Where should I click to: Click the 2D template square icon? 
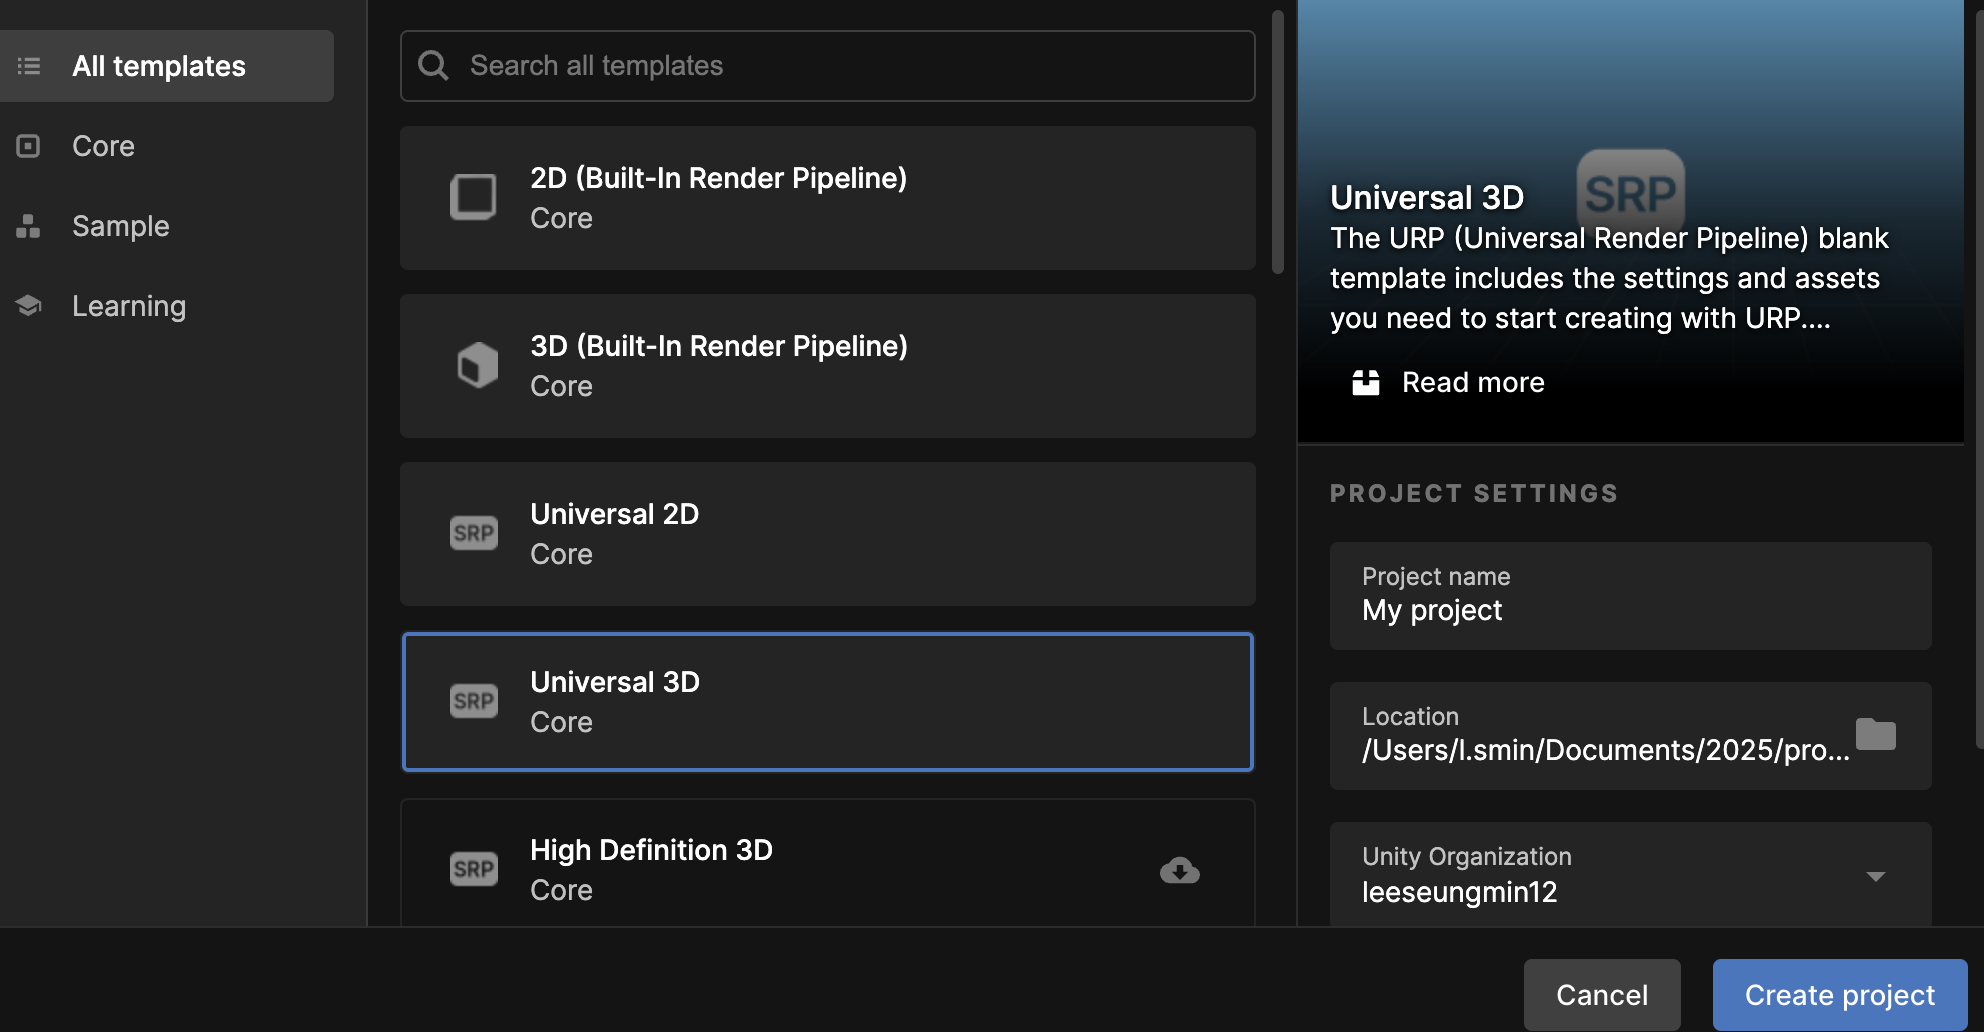473,197
